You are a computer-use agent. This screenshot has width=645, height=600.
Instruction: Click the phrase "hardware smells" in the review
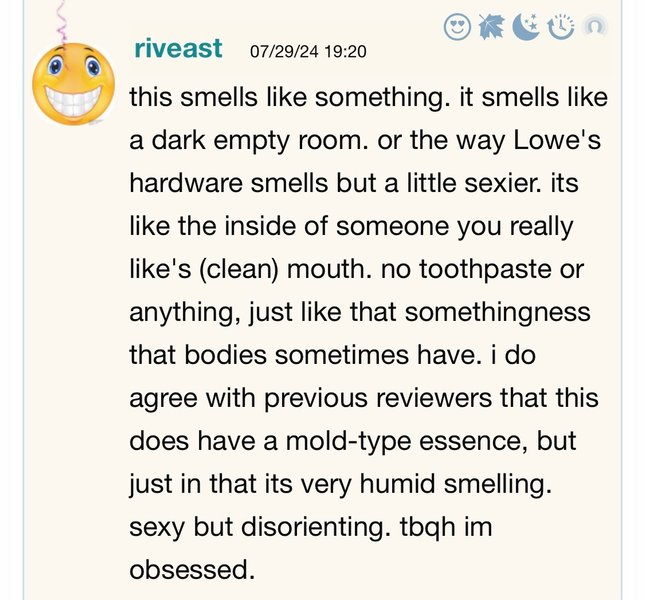pos(229,183)
